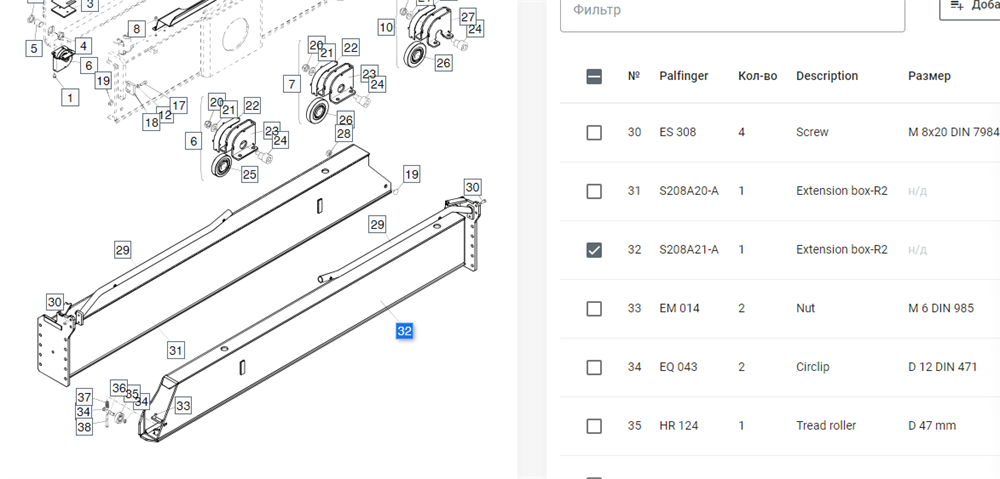This screenshot has width=1000, height=479.
Task: Click callout label 4 on the diagram
Action: click(84, 45)
